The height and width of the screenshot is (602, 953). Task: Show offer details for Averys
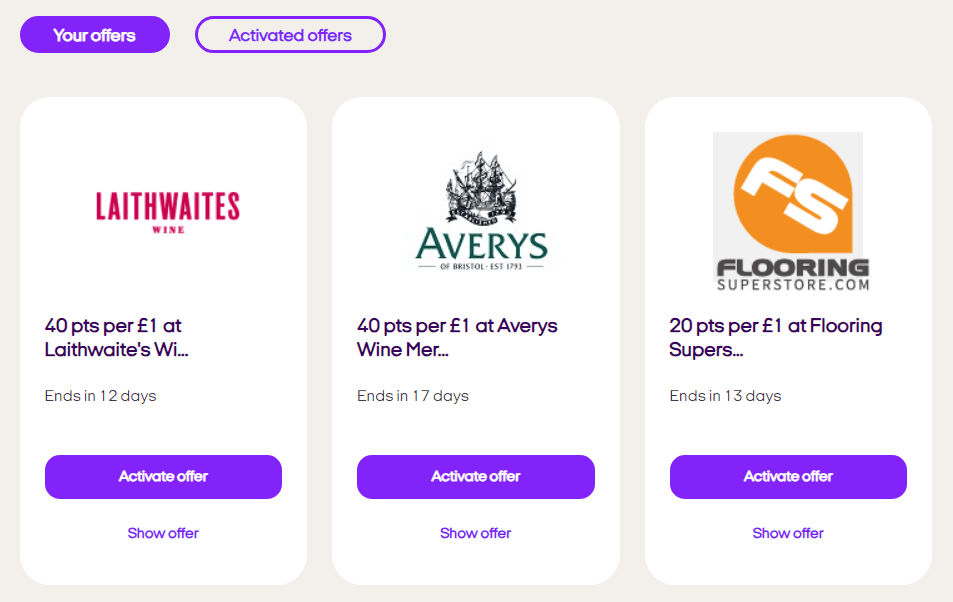pyautogui.click(x=475, y=533)
